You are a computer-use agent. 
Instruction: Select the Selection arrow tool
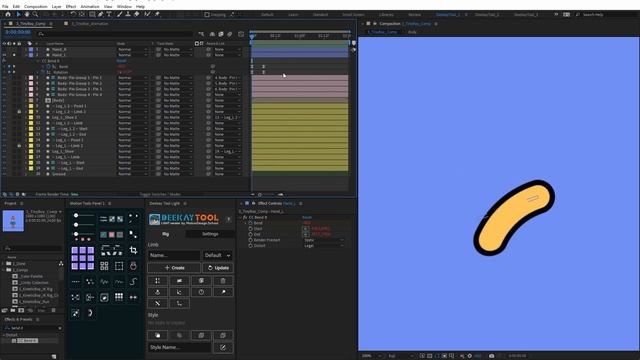18,14
